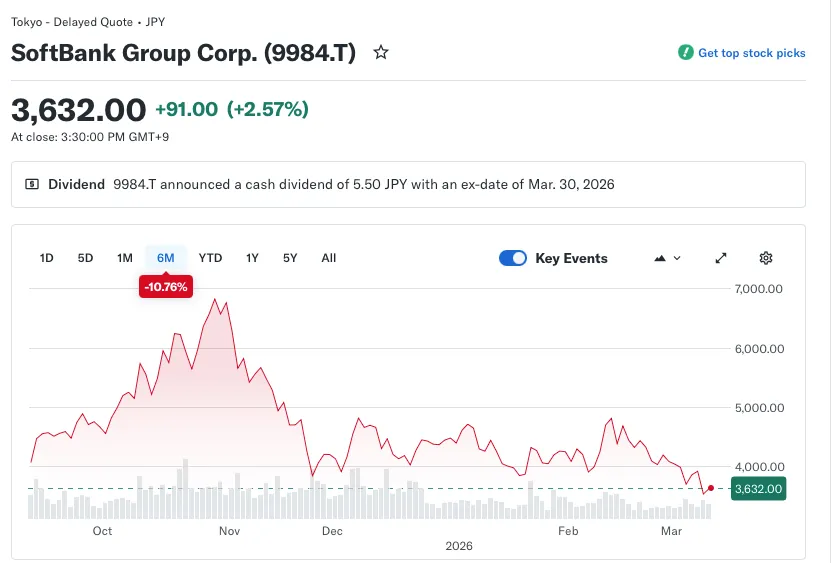This screenshot has width=831, height=563.
Task: Select the All time range
Action: point(328,258)
